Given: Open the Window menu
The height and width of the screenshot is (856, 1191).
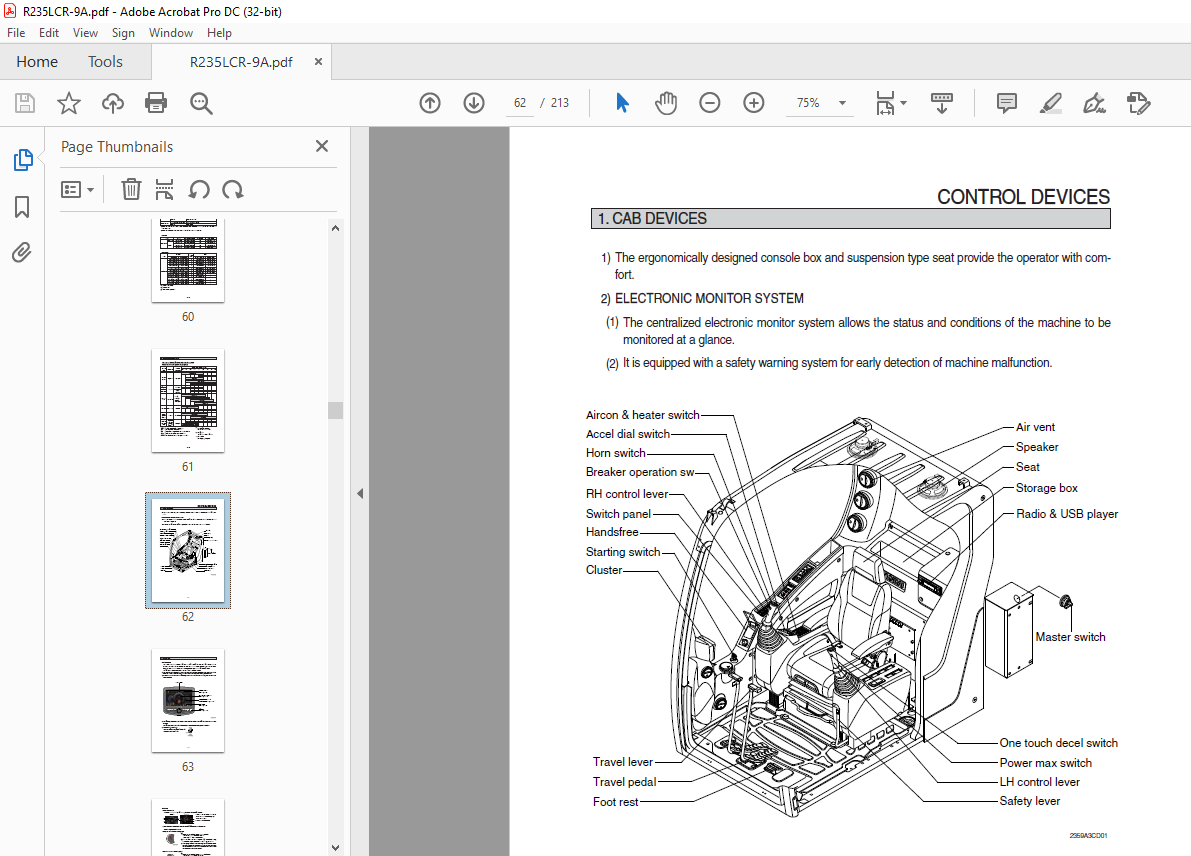Looking at the screenshot, I should pyautogui.click(x=171, y=33).
